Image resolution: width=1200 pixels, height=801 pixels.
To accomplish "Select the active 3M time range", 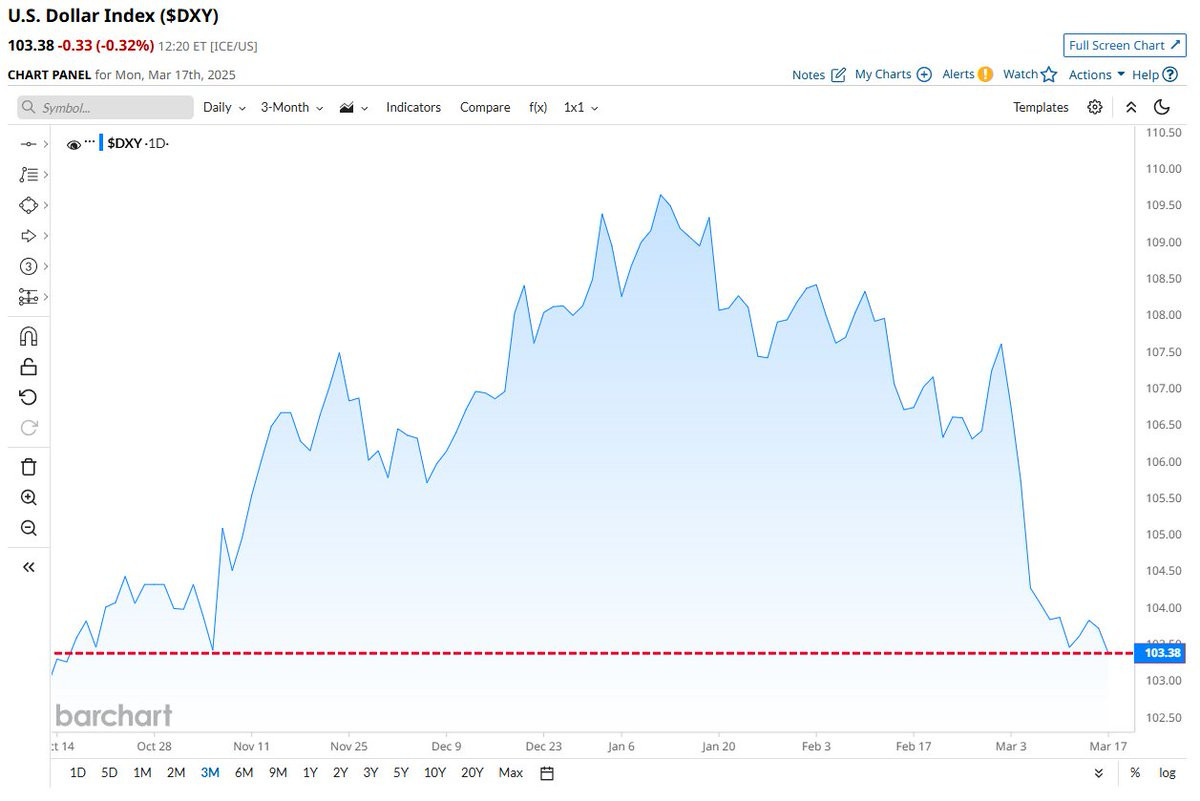I will pyautogui.click(x=210, y=773).
